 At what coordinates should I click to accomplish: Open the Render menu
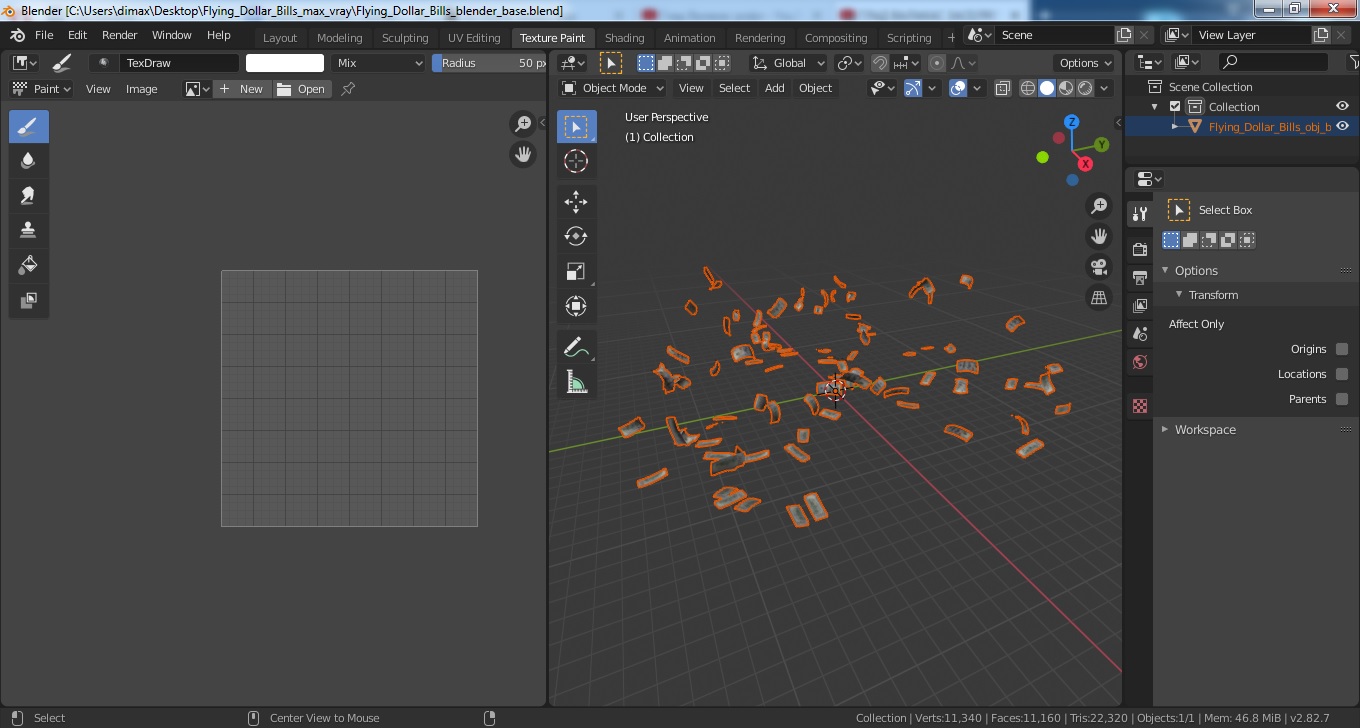[120, 35]
